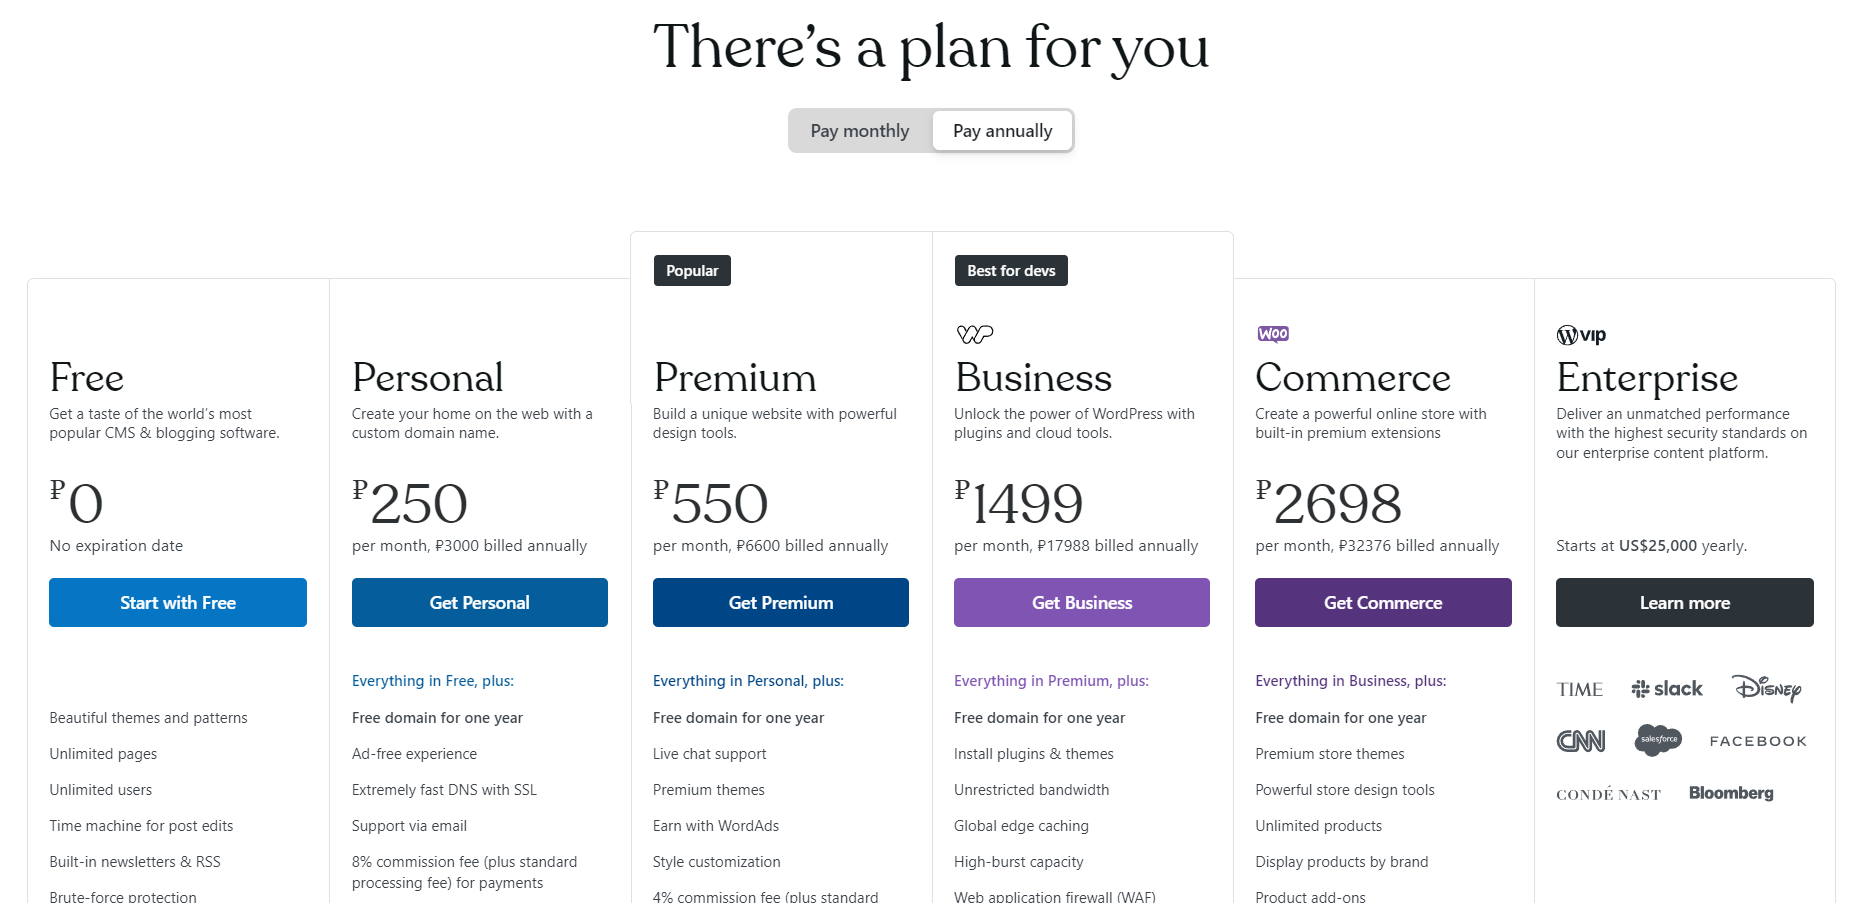Click the Bloomberg logo
Viewport: 1864px width, 903px height.
tap(1731, 793)
